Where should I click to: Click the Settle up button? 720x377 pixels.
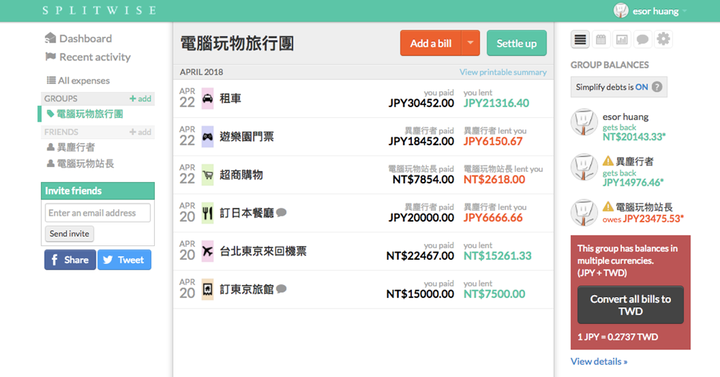(x=517, y=43)
